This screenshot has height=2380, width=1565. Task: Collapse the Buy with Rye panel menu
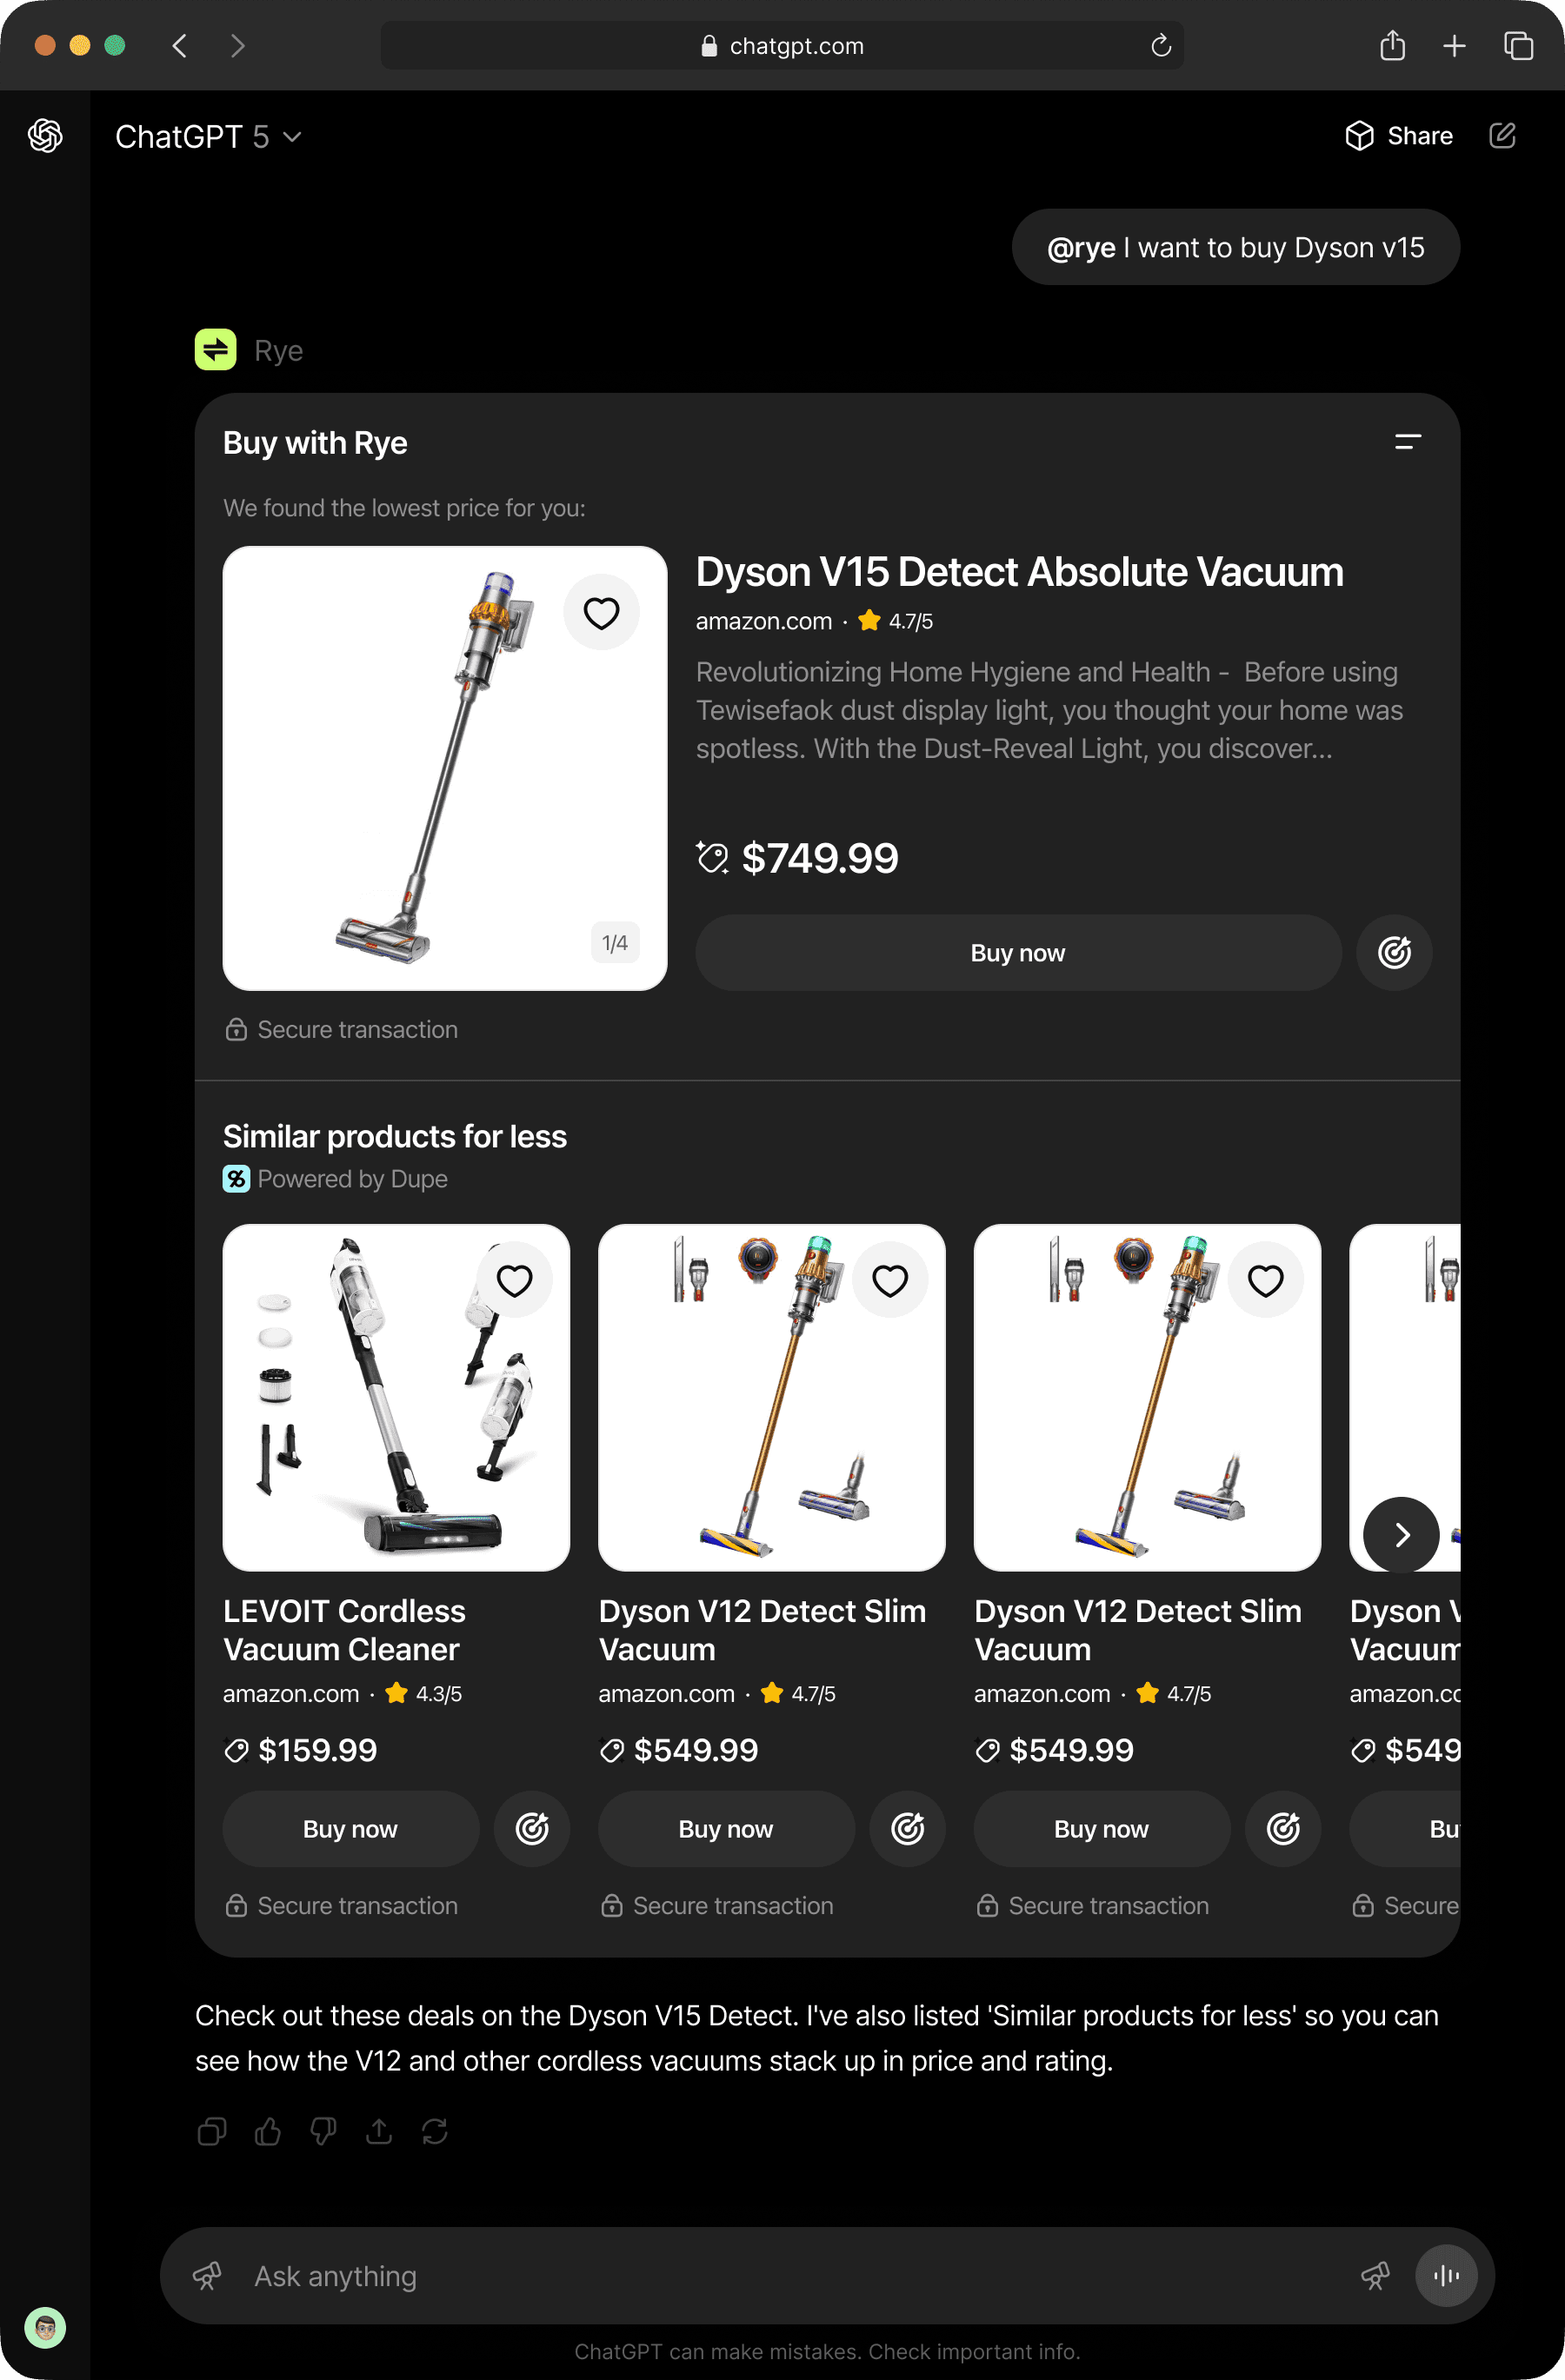(x=1408, y=441)
